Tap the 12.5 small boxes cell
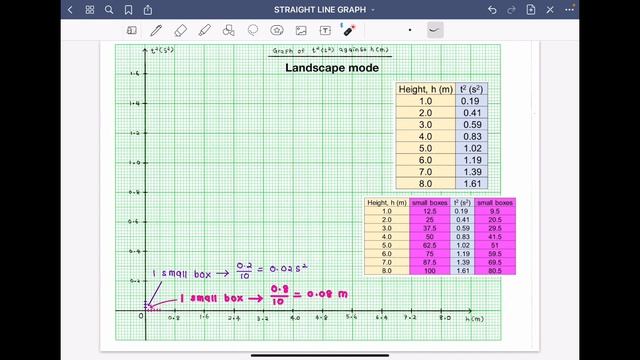640x360 pixels. click(x=429, y=211)
